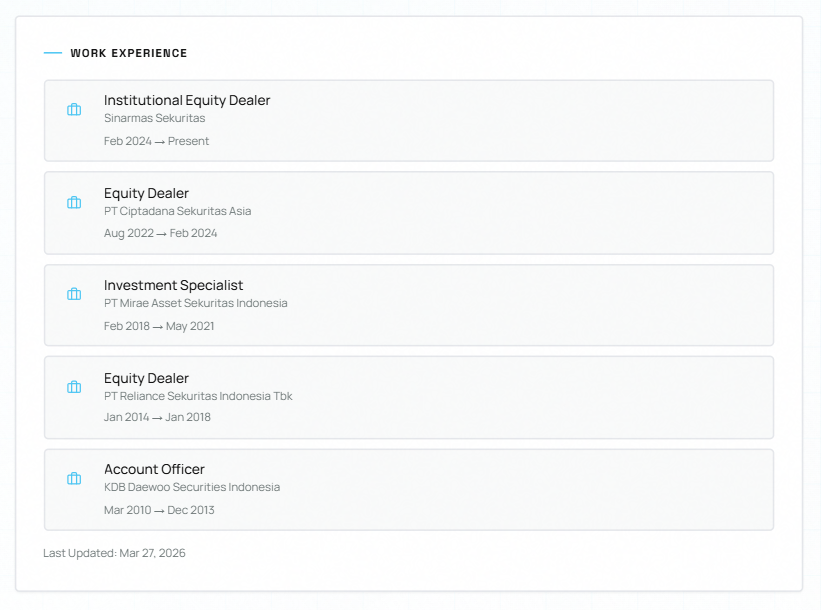This screenshot has width=821, height=610.
Task: Select the briefcase icon for Investment Specialist
Action: click(74, 294)
